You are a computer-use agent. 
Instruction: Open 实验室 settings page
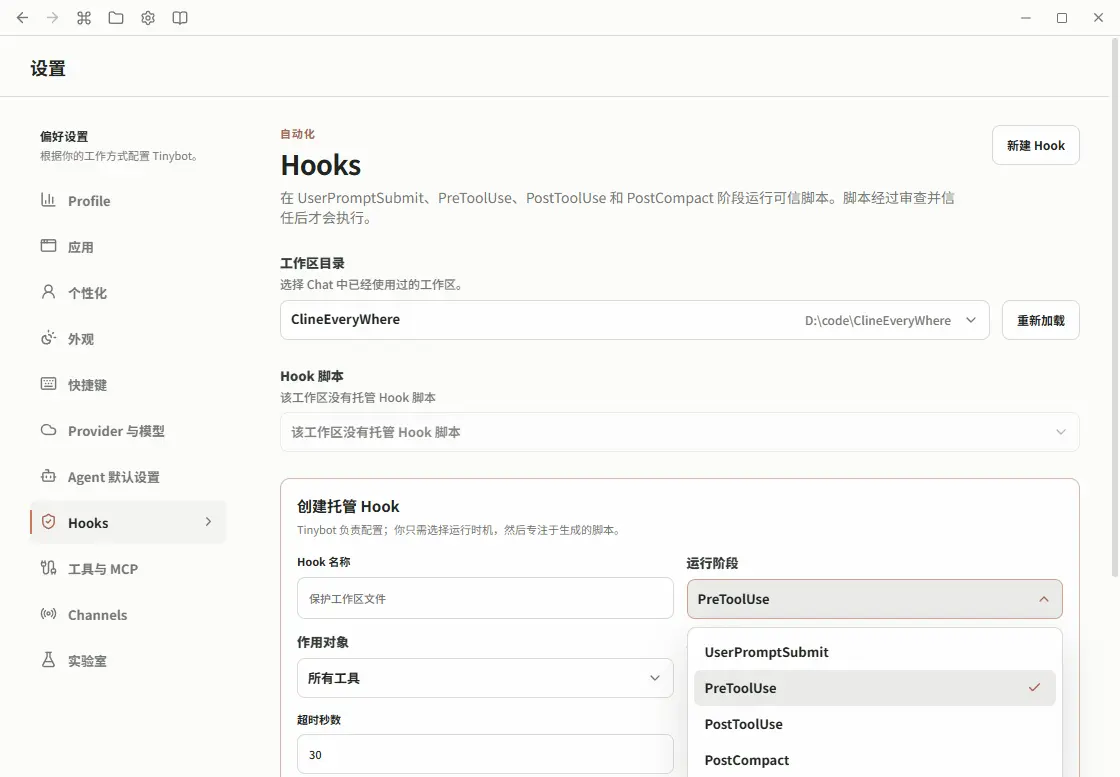coord(128,661)
